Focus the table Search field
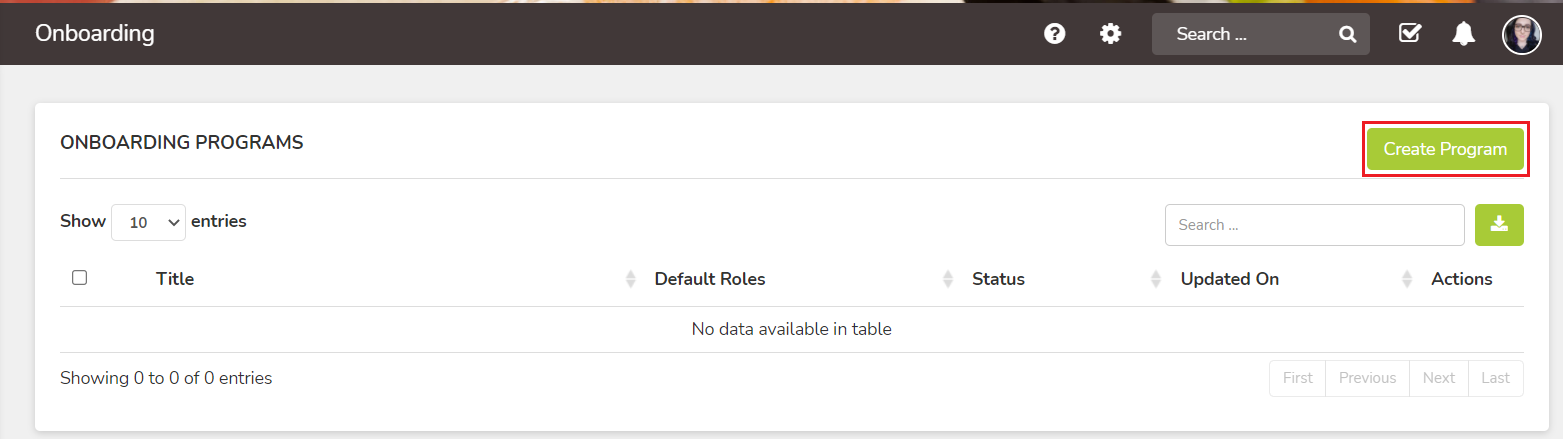Image resolution: width=1563 pixels, height=439 pixels. [x=1314, y=225]
